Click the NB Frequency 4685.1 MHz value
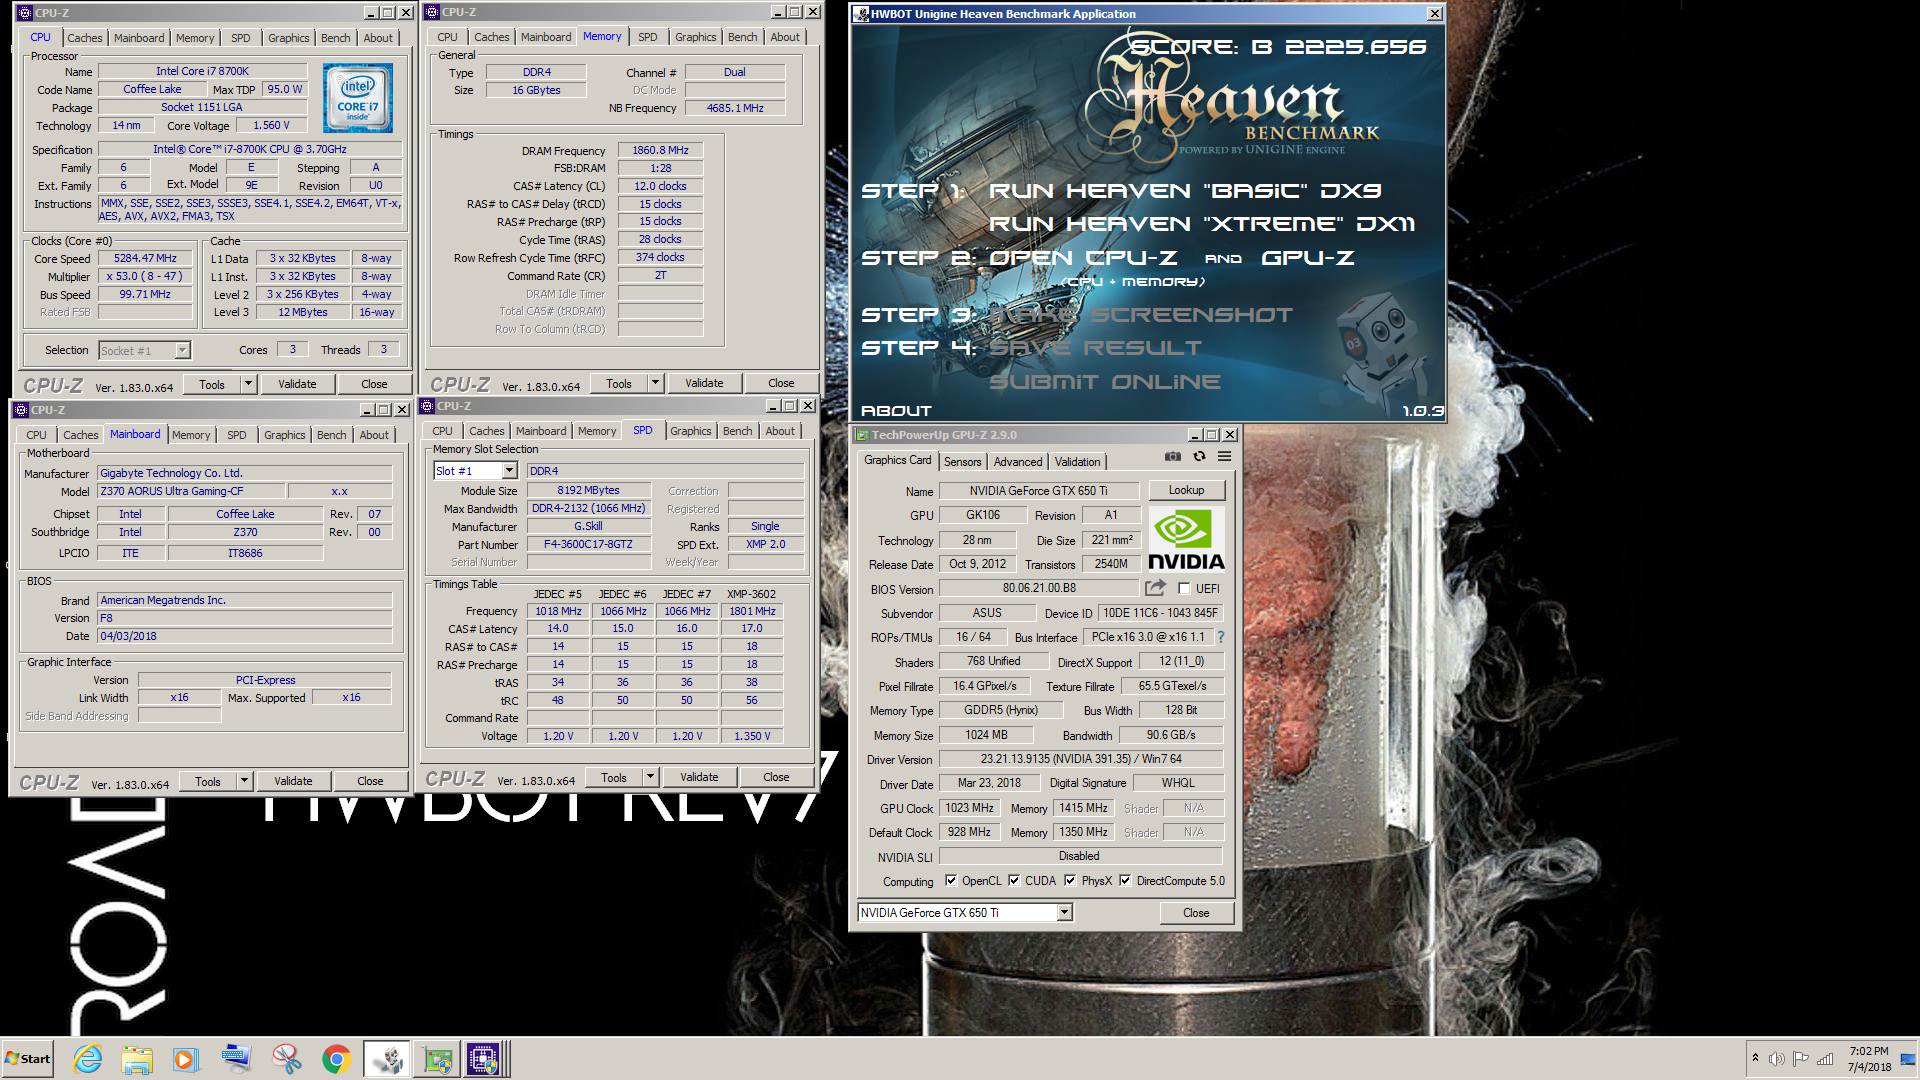The width and height of the screenshot is (1920, 1080). click(x=735, y=108)
